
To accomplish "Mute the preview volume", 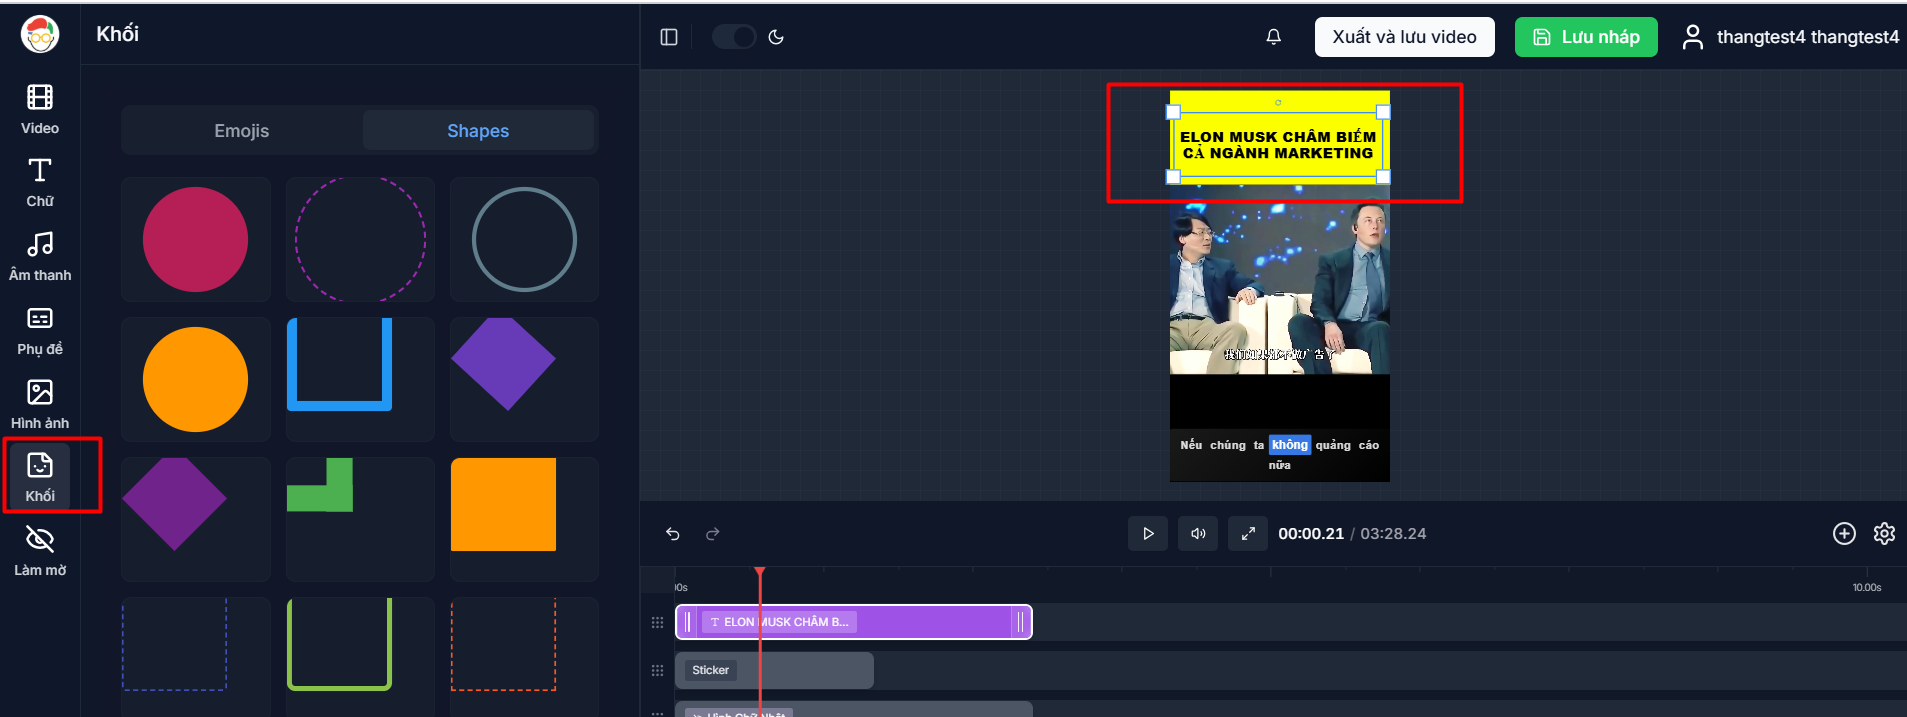I will tap(1198, 534).
